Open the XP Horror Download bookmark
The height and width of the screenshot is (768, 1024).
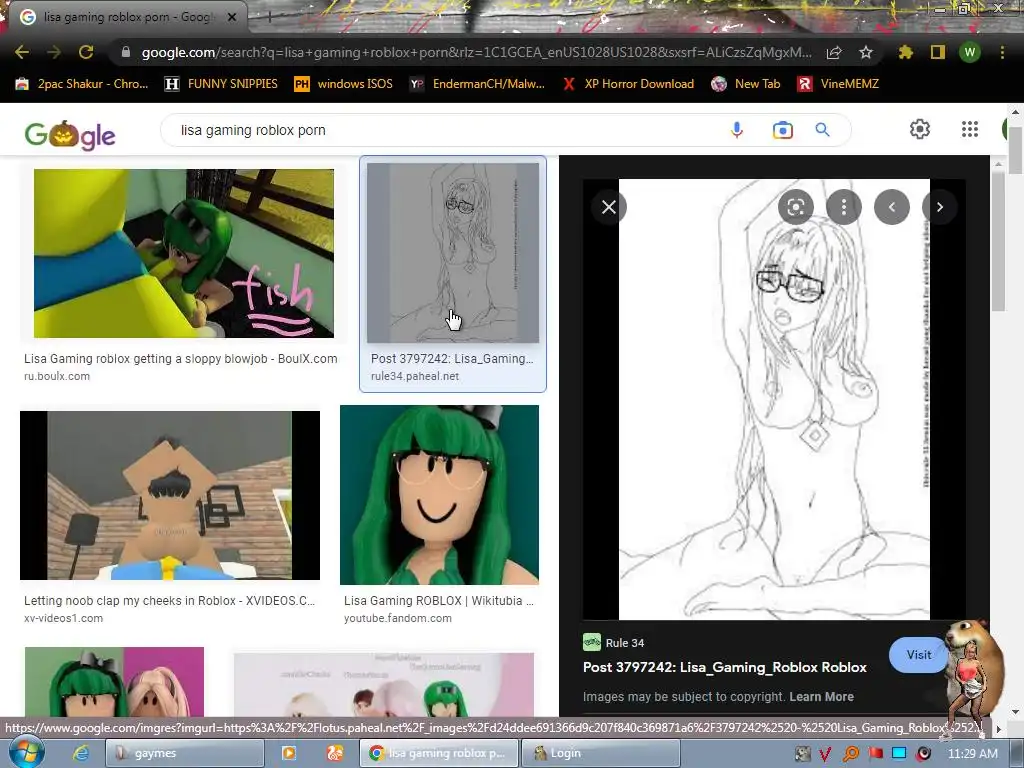[x=628, y=84]
